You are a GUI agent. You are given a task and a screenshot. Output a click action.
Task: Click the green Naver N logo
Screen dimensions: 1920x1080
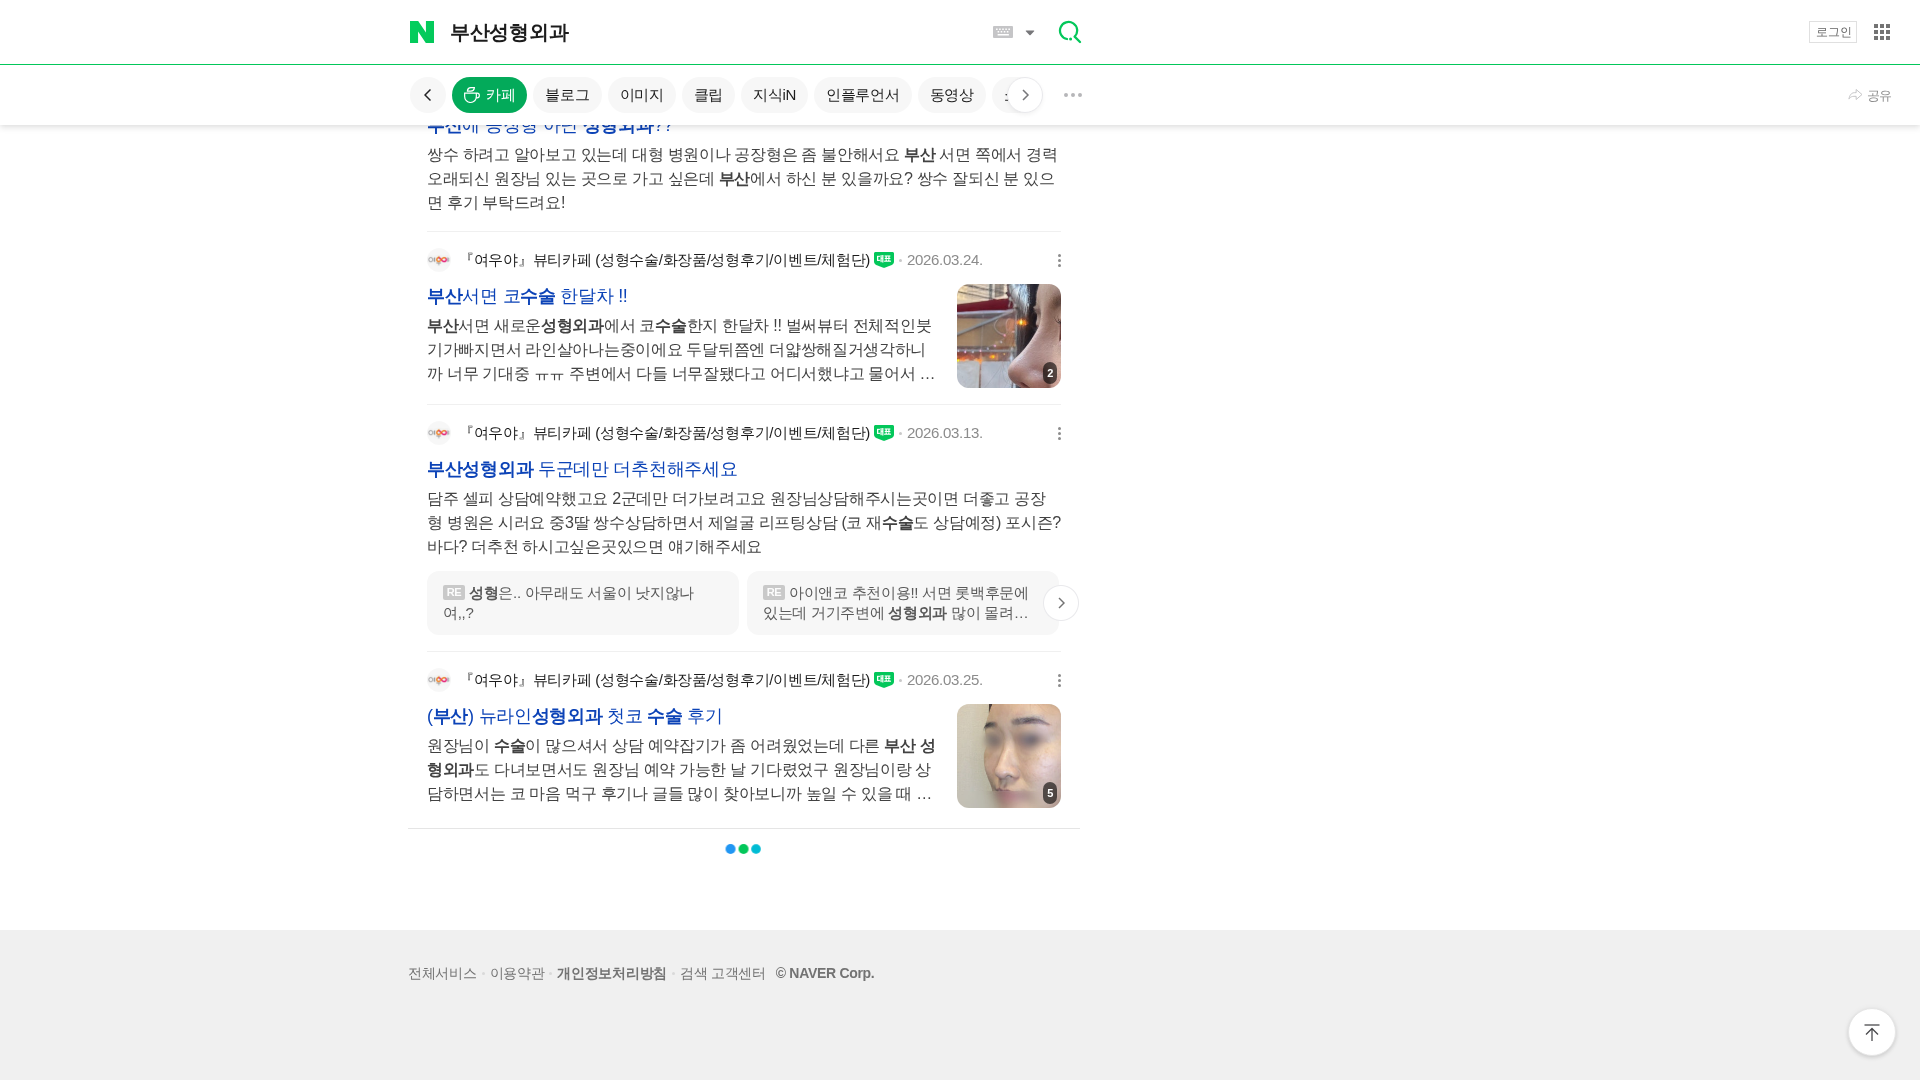[x=422, y=32]
